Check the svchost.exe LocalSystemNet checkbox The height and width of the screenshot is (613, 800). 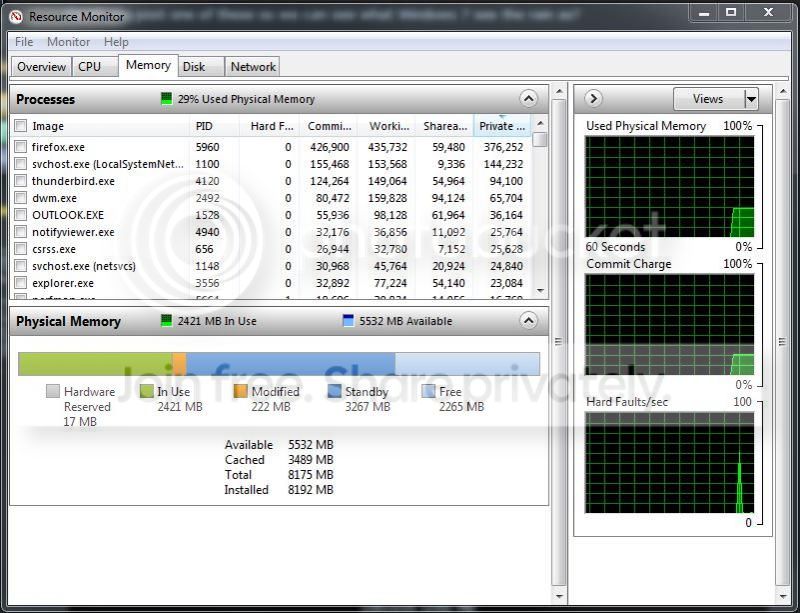click(x=20, y=164)
